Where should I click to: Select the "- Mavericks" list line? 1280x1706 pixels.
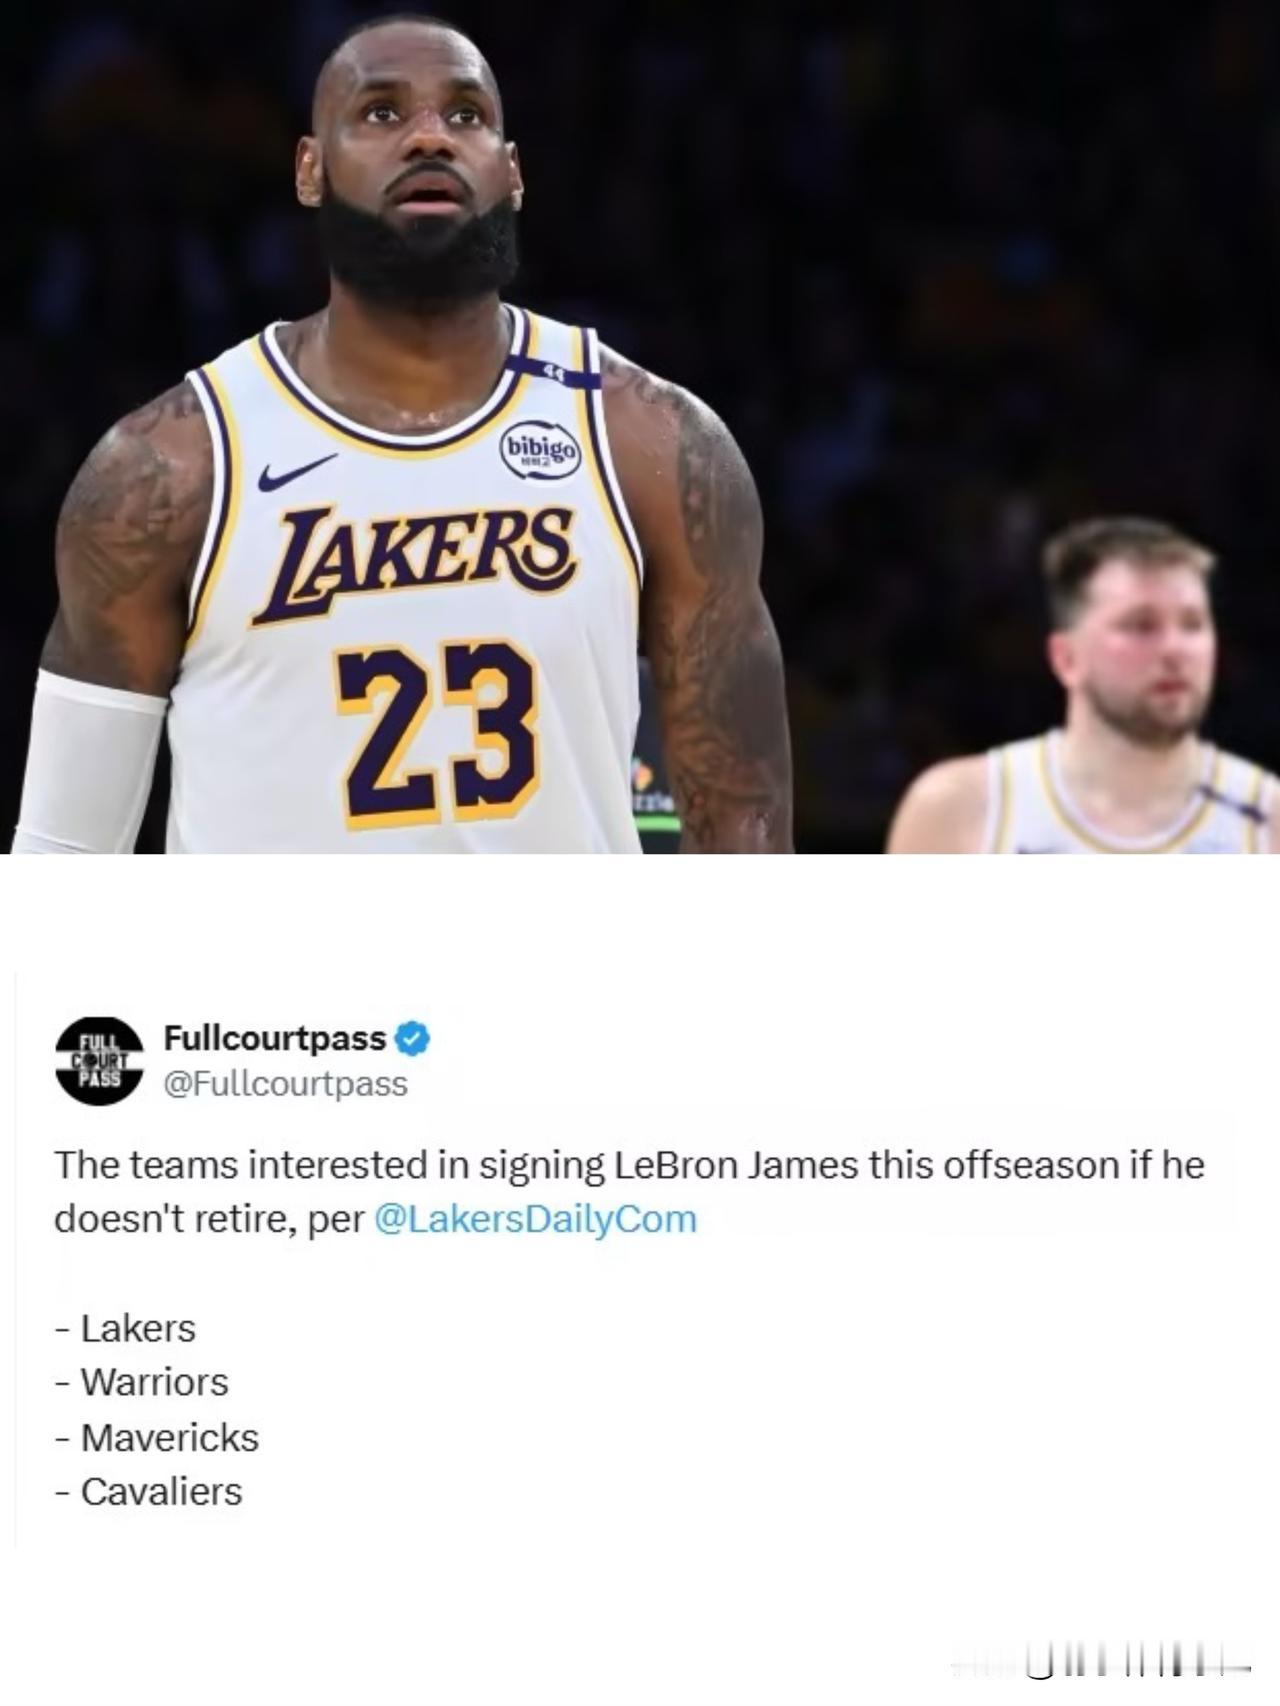tap(157, 1437)
